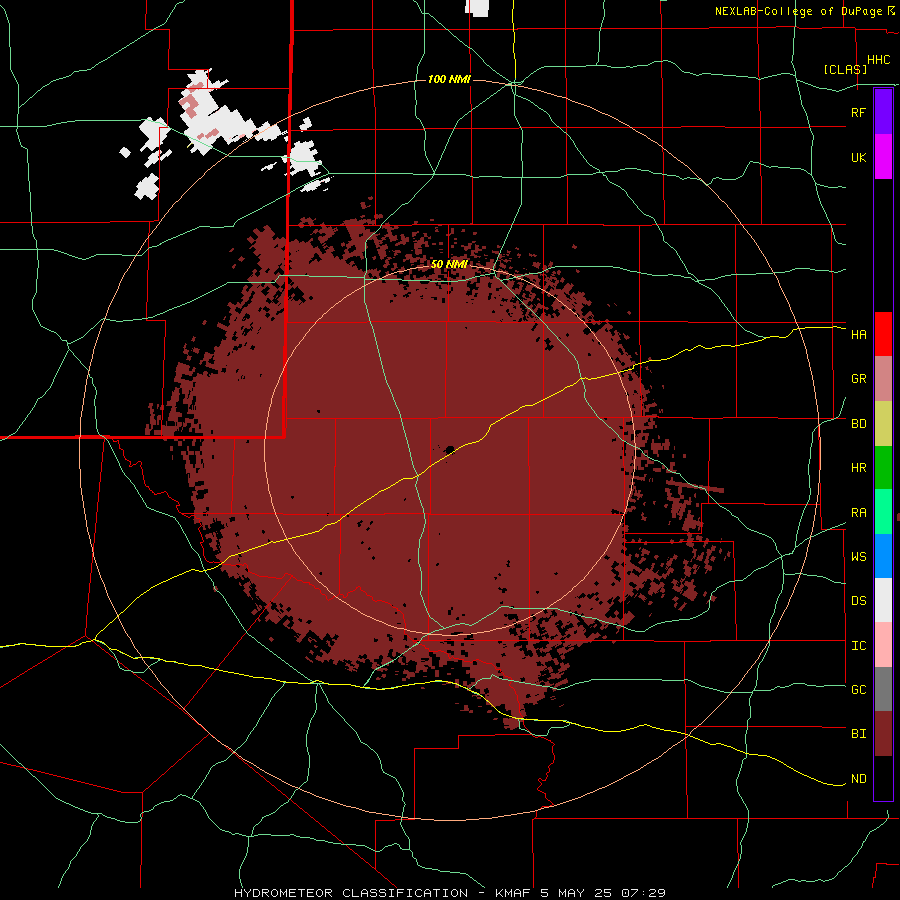Click the ND black legend swatch
Viewport: 900px width, 900px height.
(x=883, y=778)
